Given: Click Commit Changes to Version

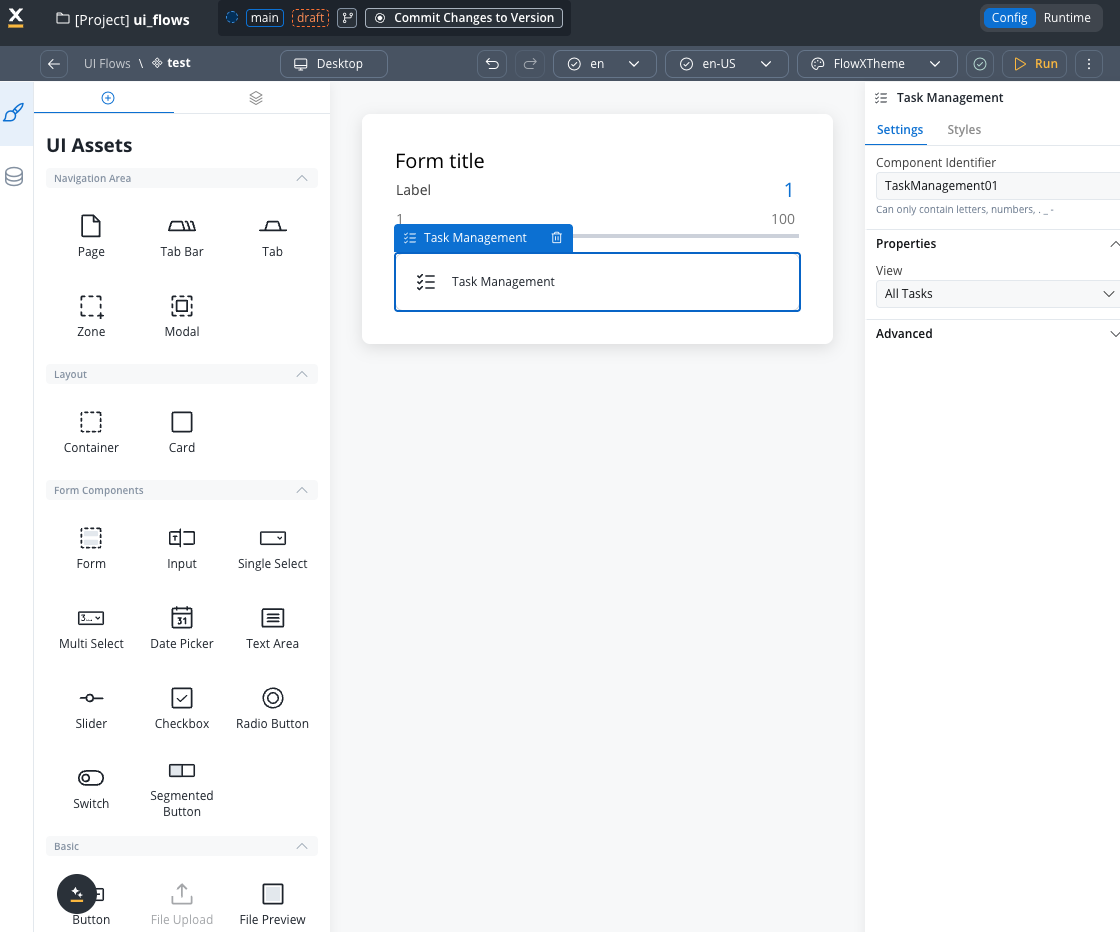Looking at the screenshot, I should (x=464, y=18).
